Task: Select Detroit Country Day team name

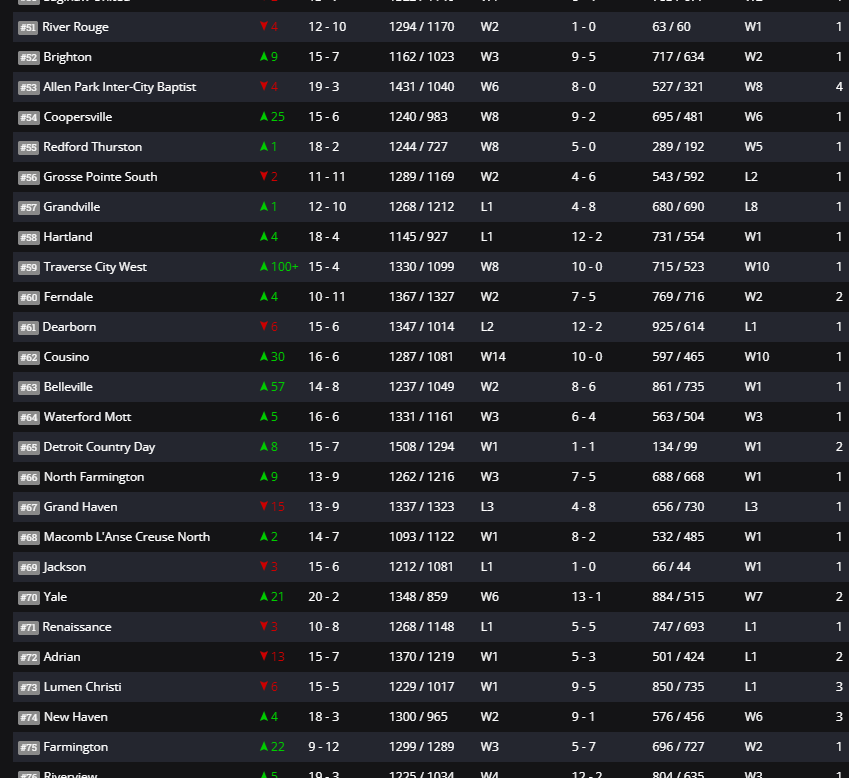Action: click(x=99, y=447)
